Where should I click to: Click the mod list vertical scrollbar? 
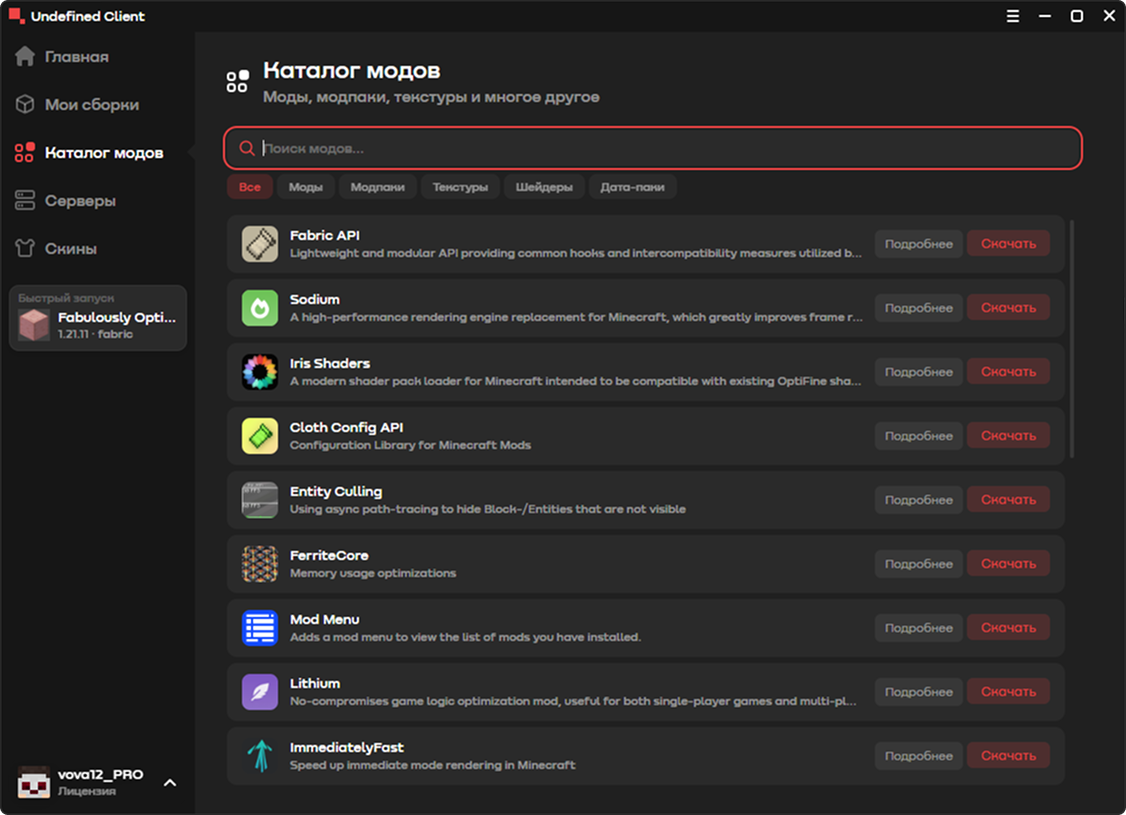1071,339
